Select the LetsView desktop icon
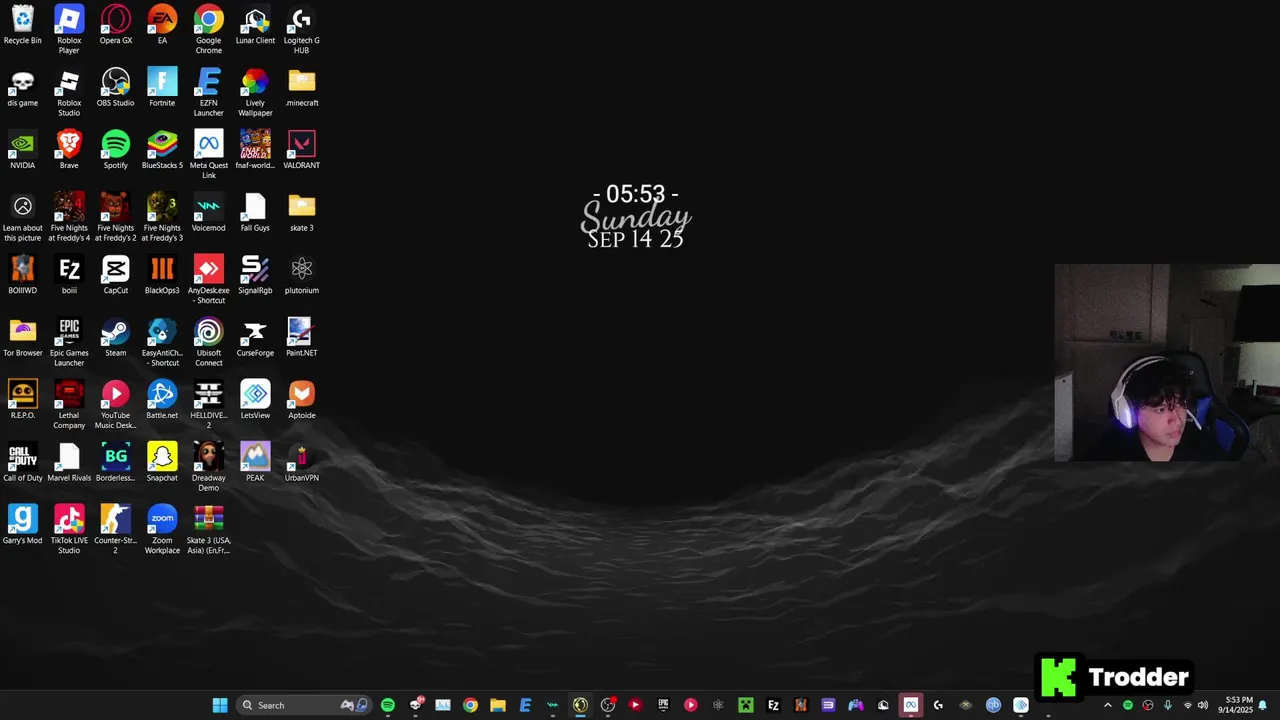 (x=255, y=401)
